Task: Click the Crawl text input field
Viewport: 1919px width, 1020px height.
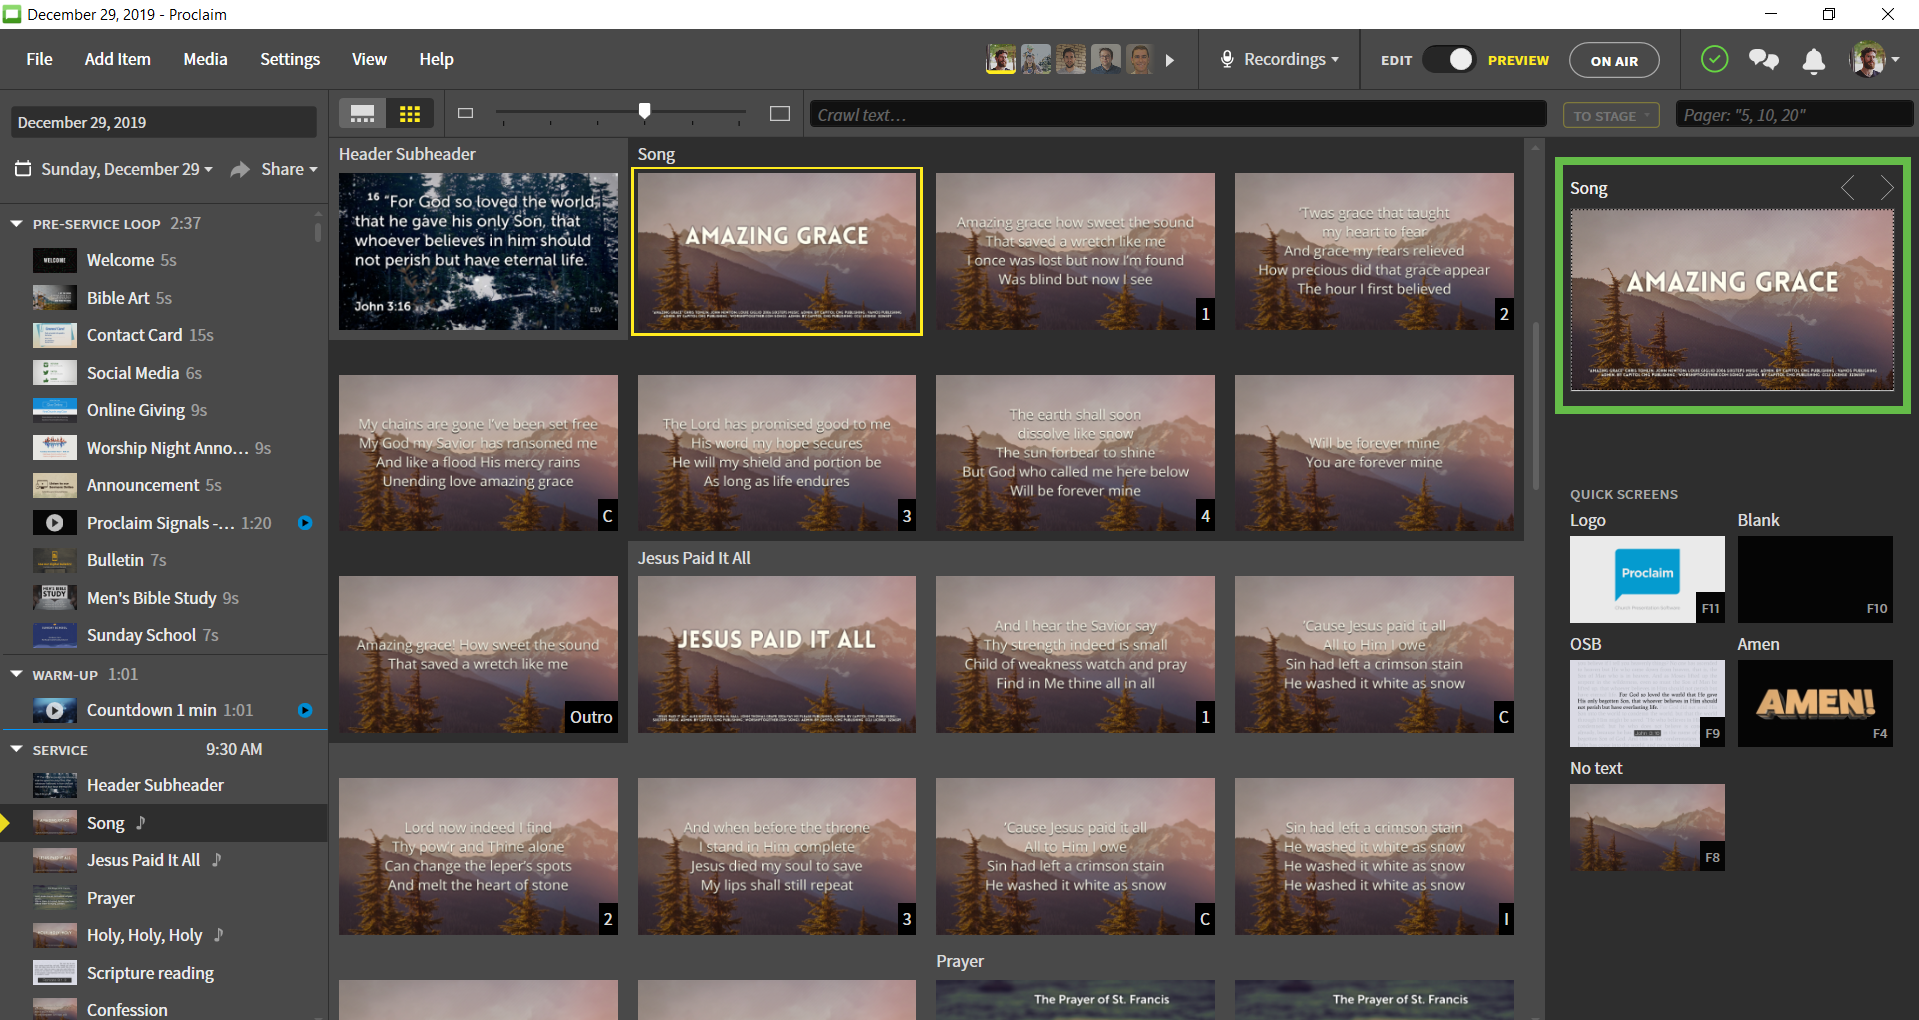Action: tap(1177, 114)
